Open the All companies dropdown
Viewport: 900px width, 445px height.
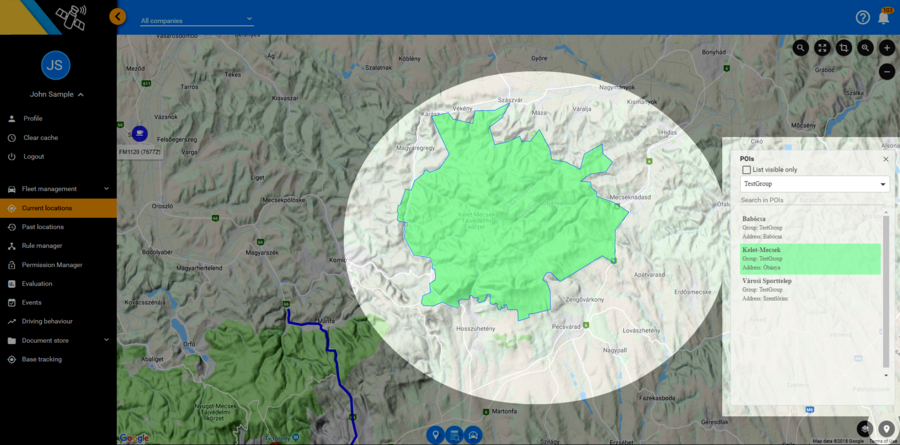(196, 19)
